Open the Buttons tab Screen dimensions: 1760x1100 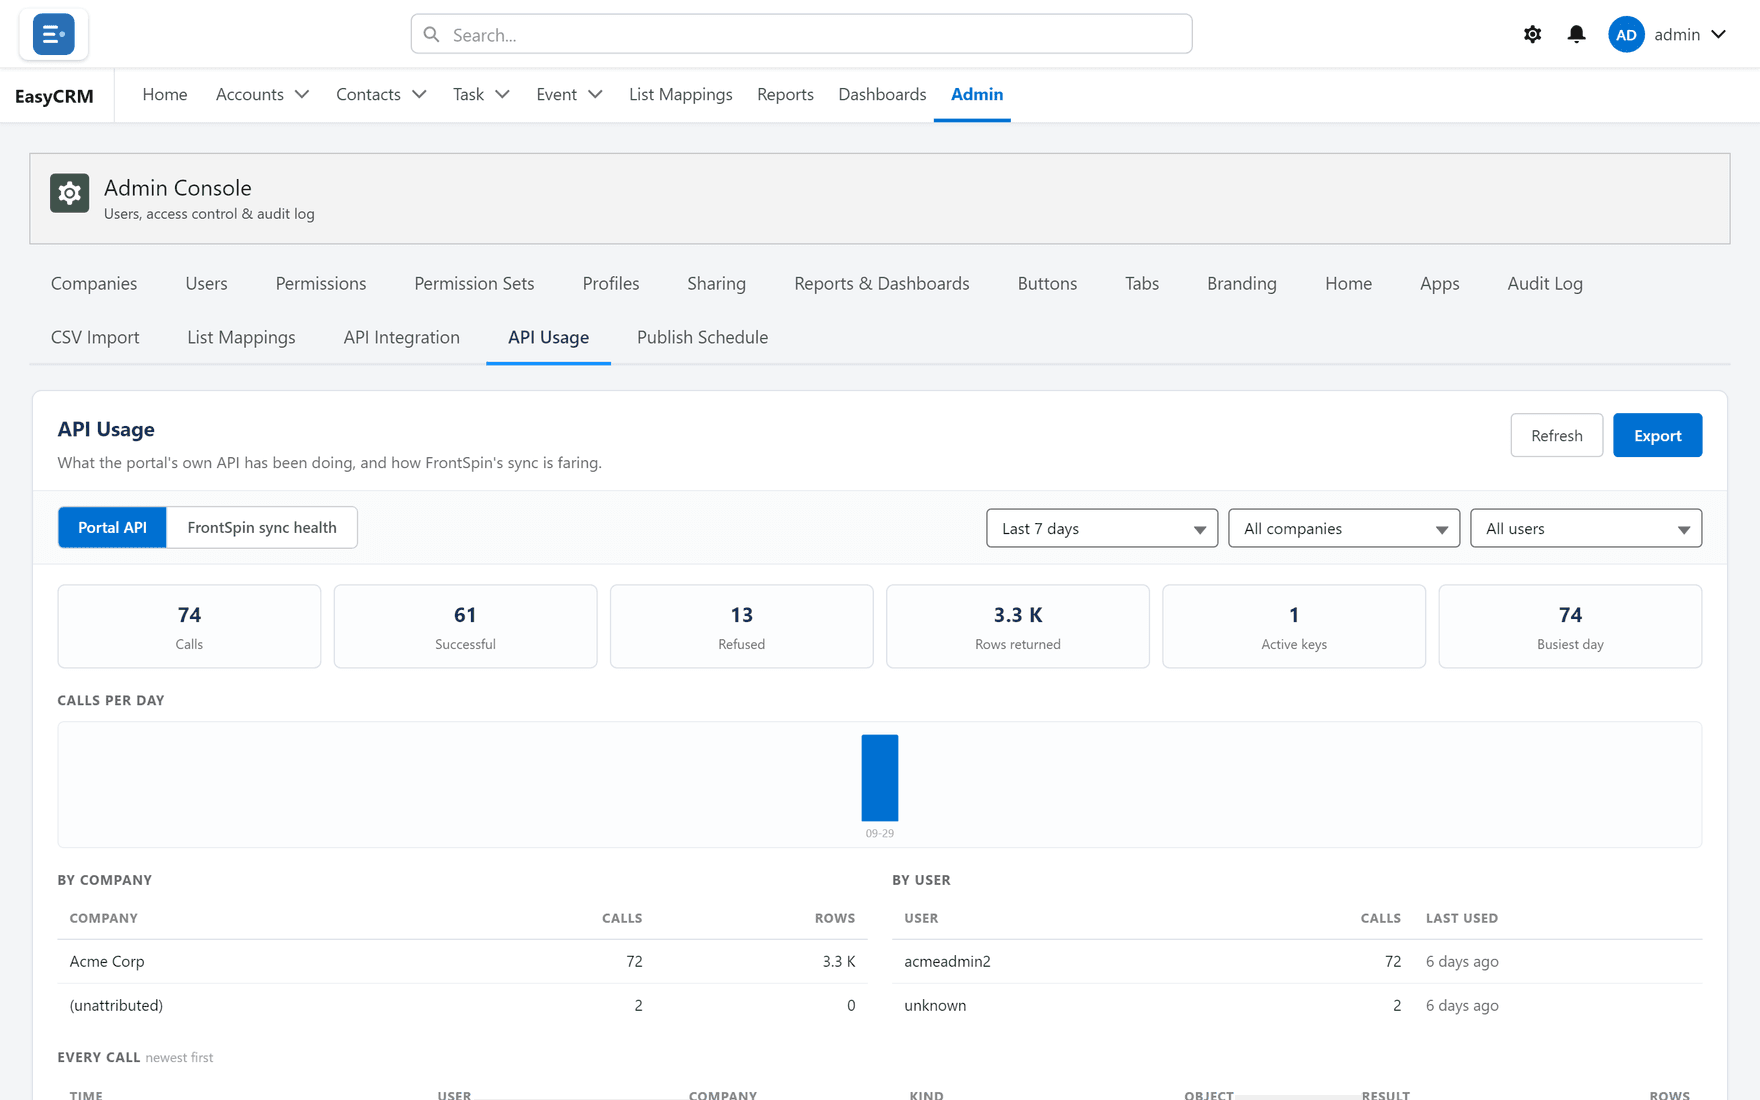[1047, 283]
